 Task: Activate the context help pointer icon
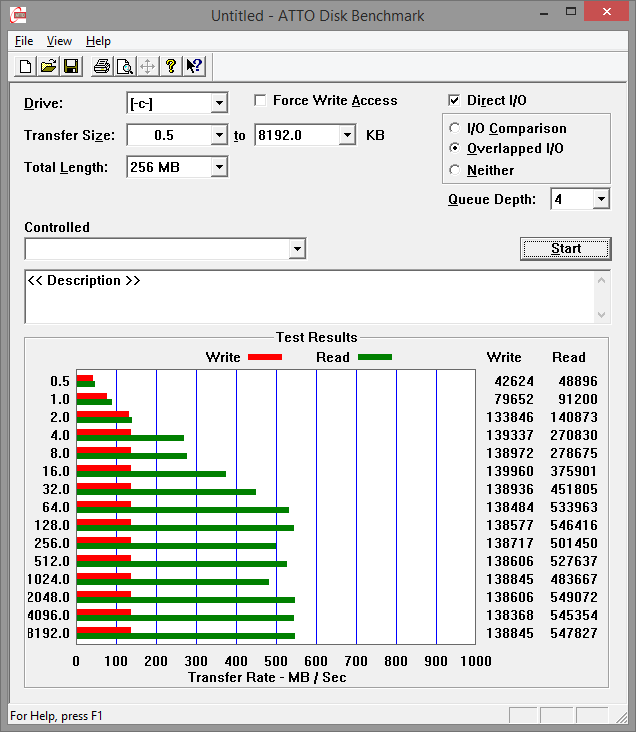[x=194, y=66]
